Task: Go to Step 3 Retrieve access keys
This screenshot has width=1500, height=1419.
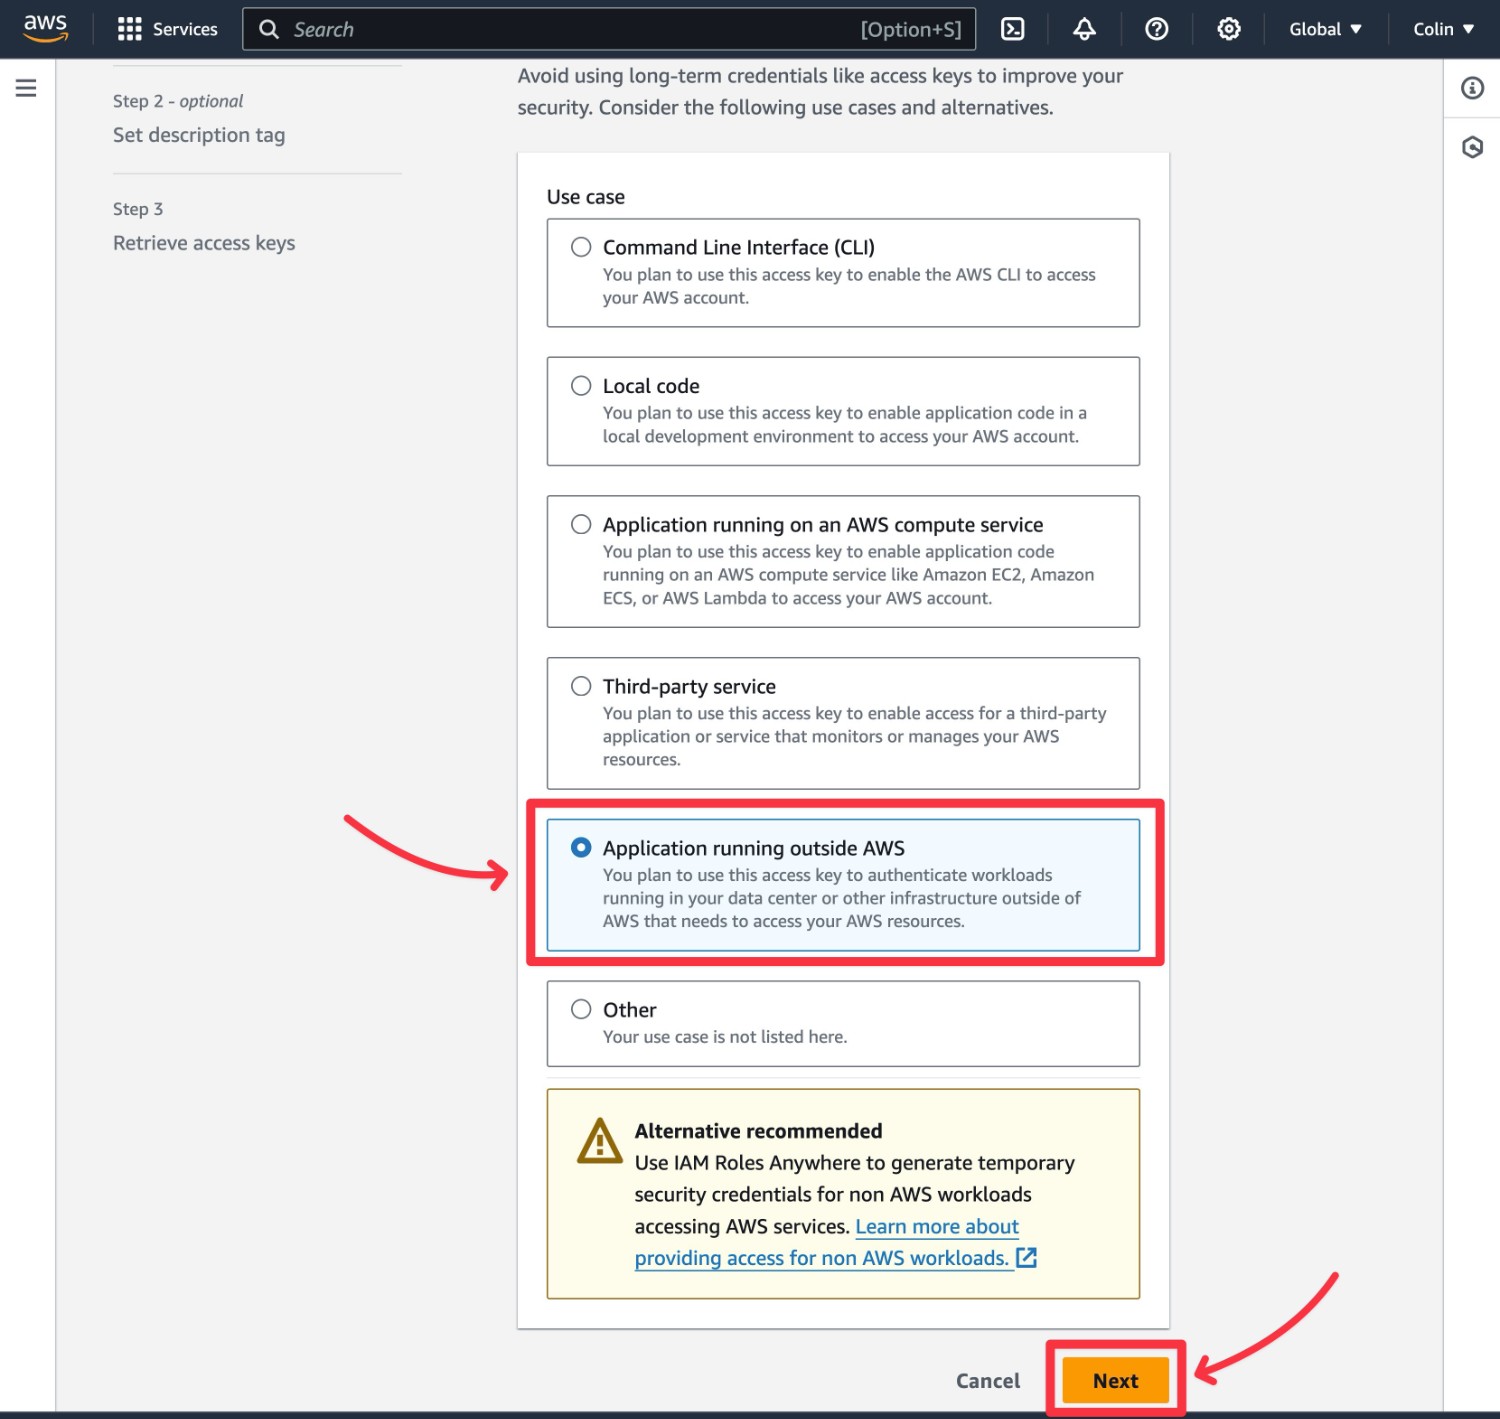Action: pyautogui.click(x=204, y=243)
